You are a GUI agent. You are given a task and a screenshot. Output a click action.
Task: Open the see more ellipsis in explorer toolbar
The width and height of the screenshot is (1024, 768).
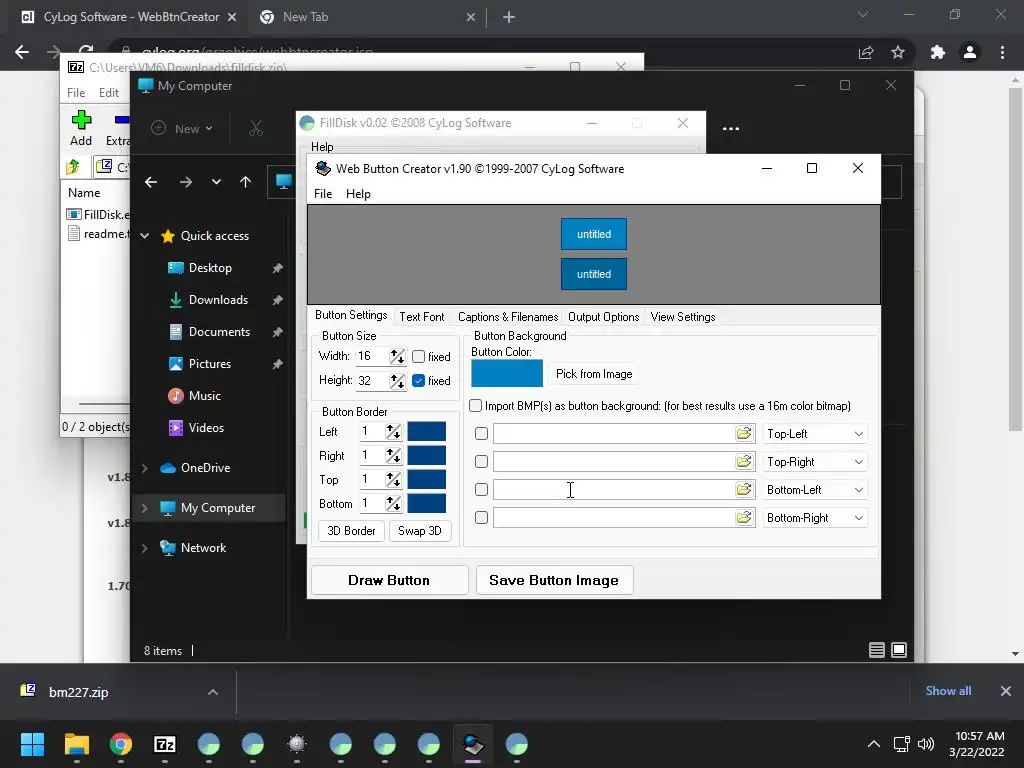click(731, 129)
